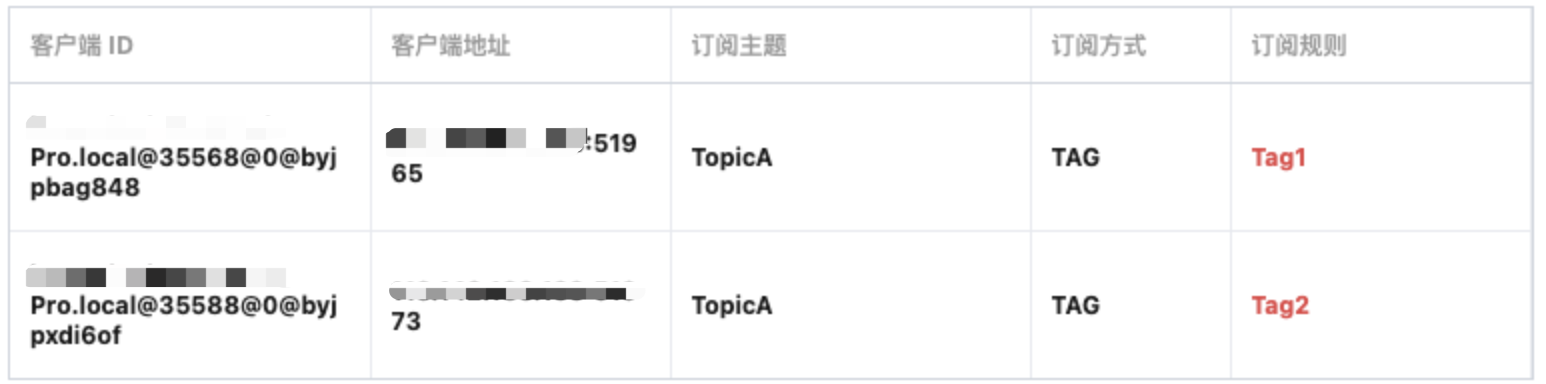The width and height of the screenshot is (1546, 384).
Task: Click the 订阅方式 column header
Action: point(1099,47)
